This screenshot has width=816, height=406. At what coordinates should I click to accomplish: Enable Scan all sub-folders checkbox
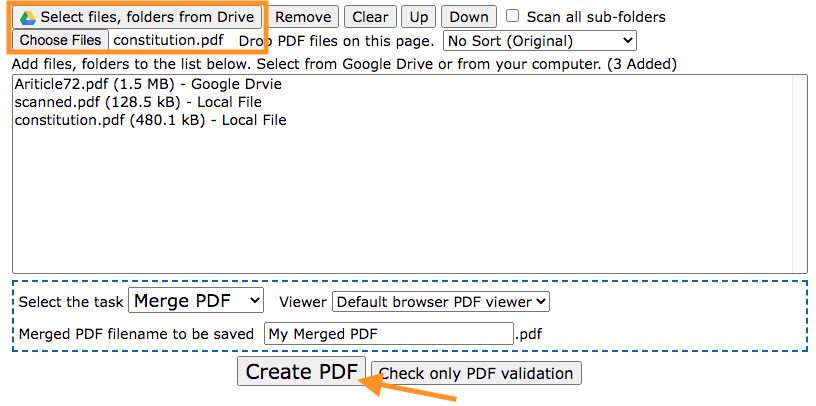pyautogui.click(x=513, y=16)
